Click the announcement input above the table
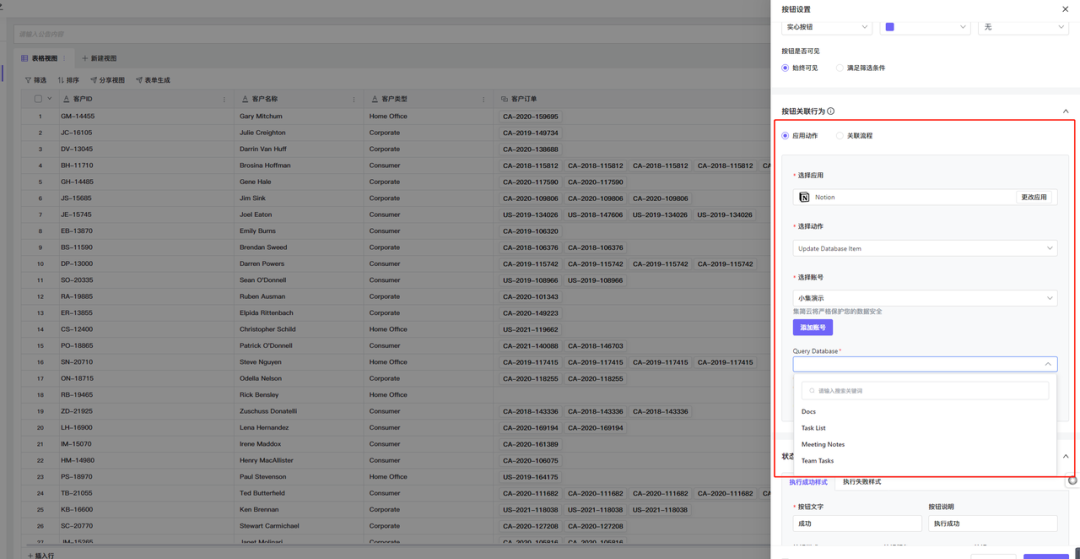 (x=391, y=34)
